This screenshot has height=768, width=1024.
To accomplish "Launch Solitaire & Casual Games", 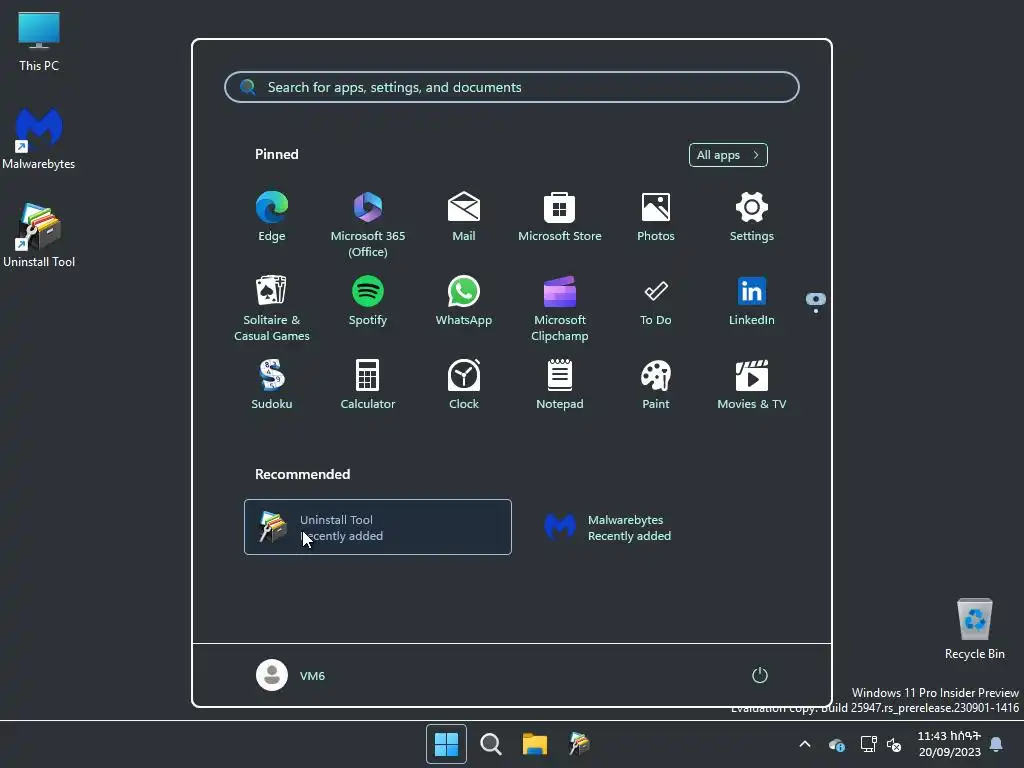I will pyautogui.click(x=272, y=308).
